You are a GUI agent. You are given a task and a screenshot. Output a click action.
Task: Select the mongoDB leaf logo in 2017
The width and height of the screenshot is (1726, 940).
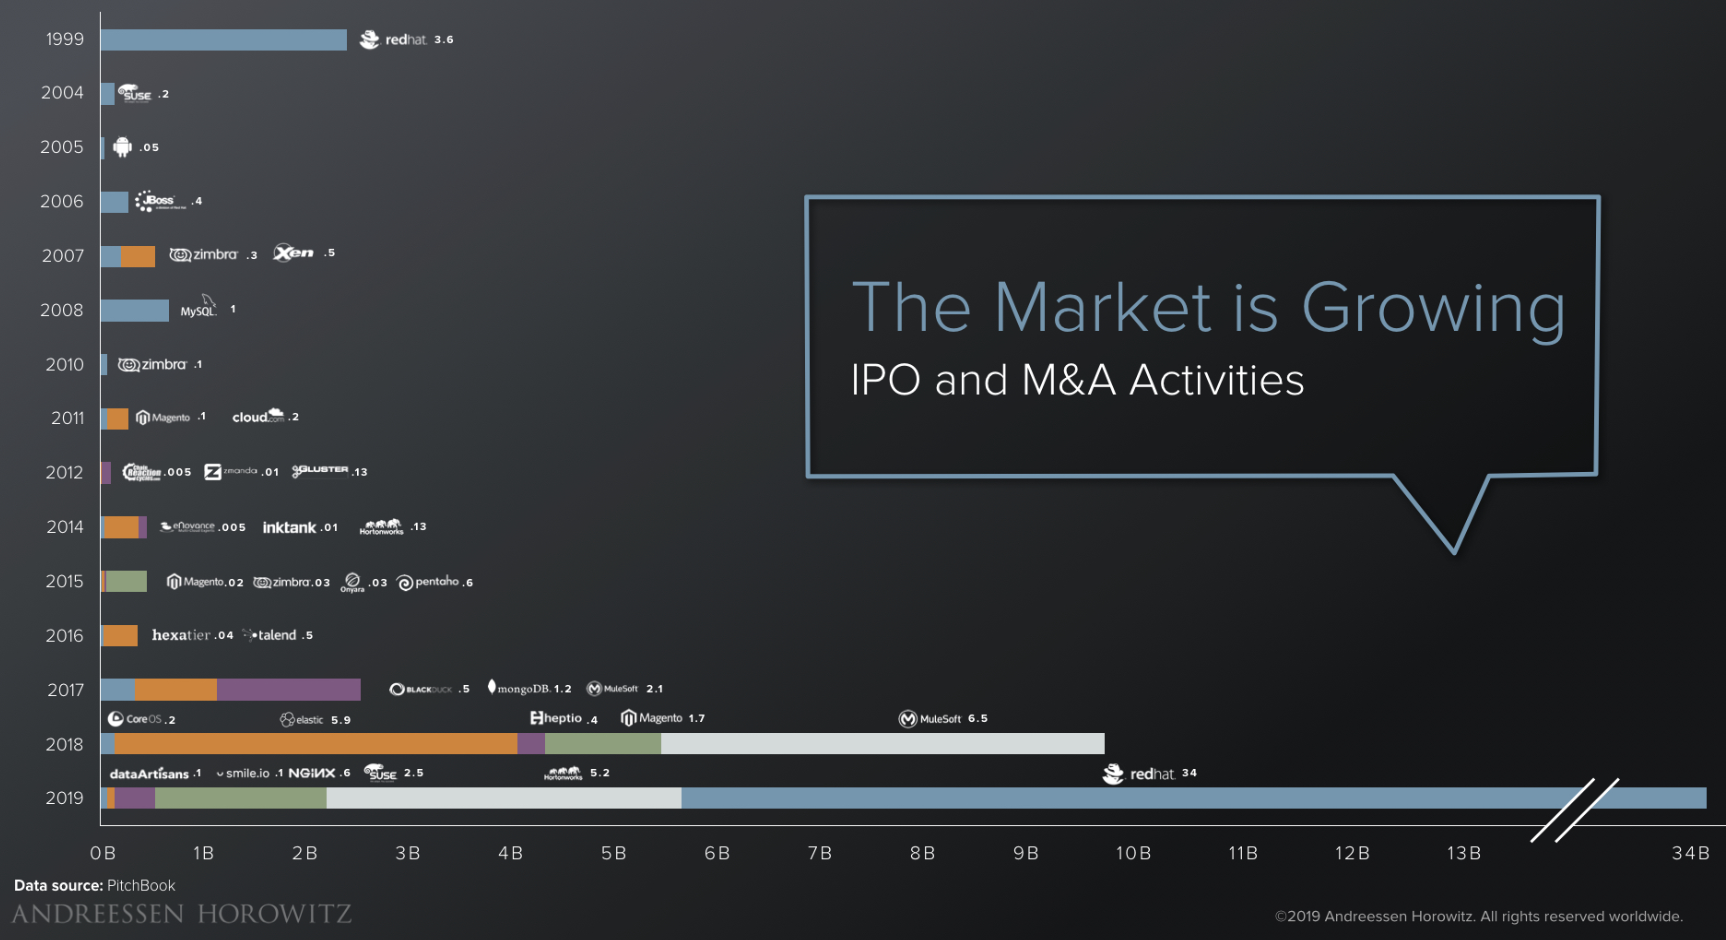(x=518, y=688)
